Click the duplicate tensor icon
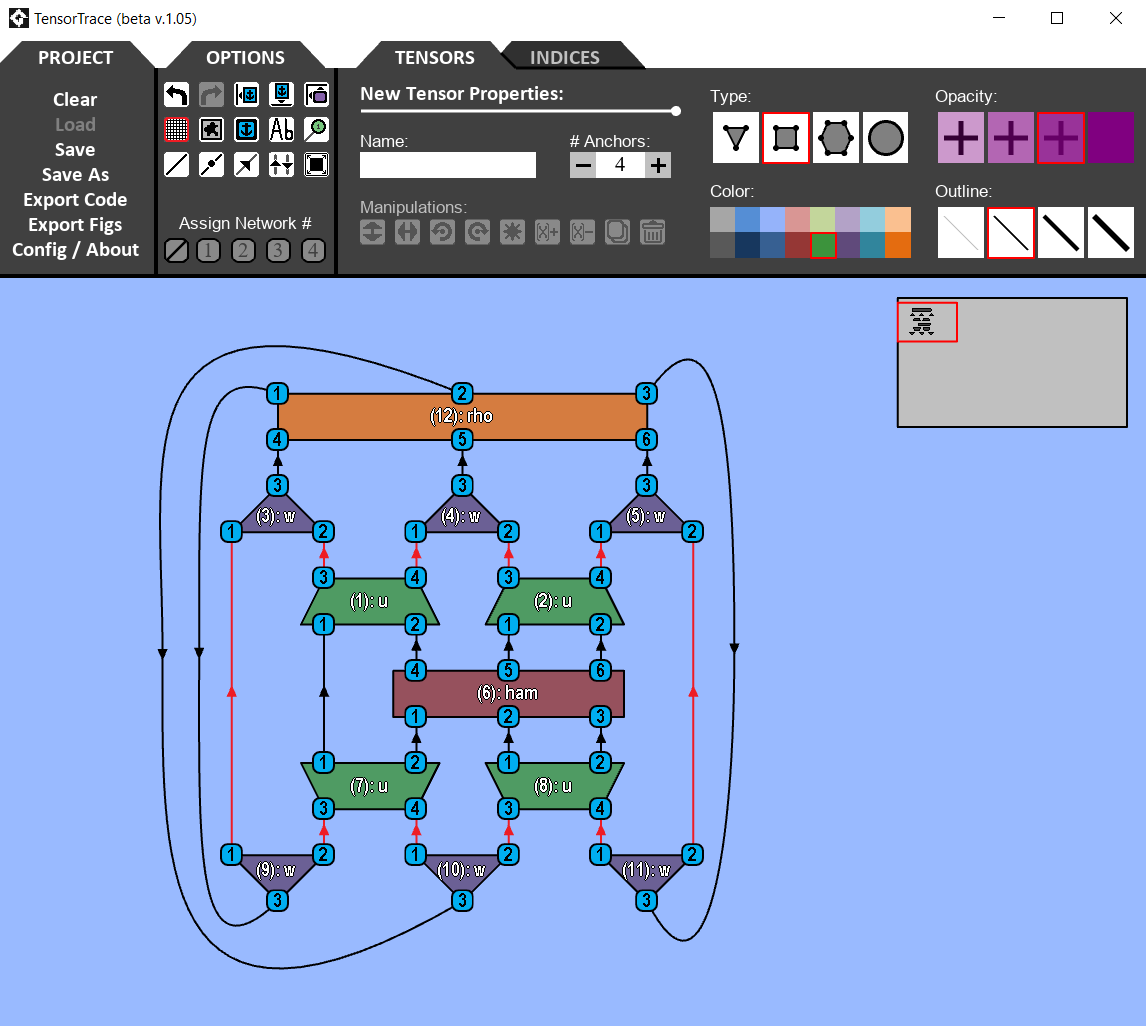 pos(618,232)
